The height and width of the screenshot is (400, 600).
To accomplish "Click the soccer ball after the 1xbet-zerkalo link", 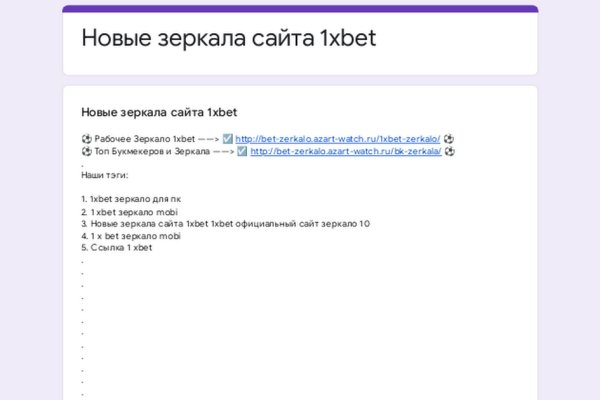I will pos(449,139).
